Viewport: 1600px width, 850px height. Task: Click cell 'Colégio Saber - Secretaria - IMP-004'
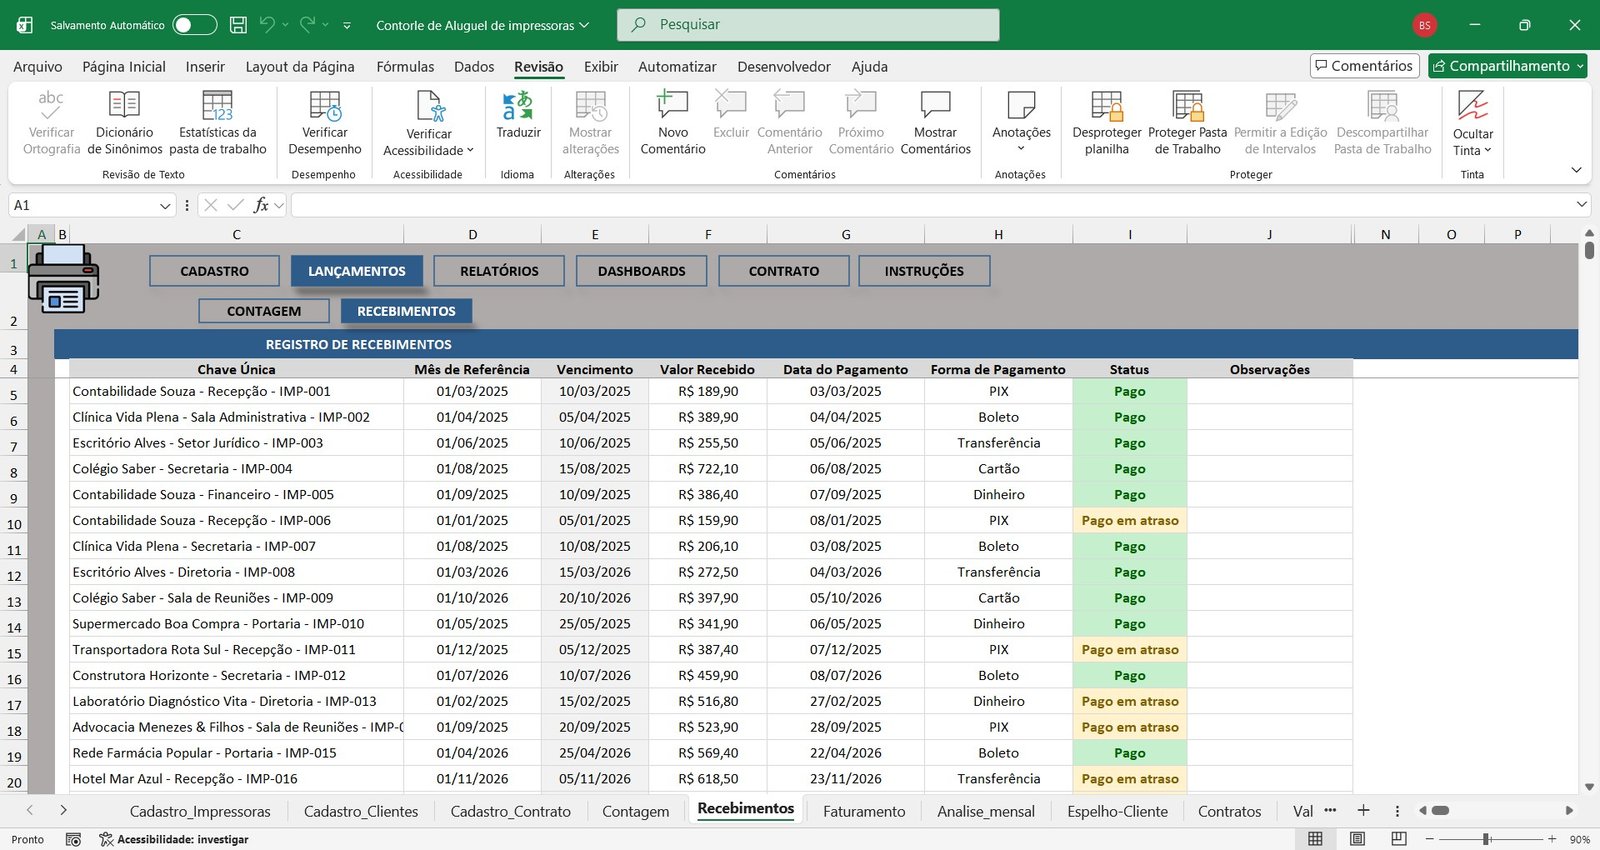237,469
